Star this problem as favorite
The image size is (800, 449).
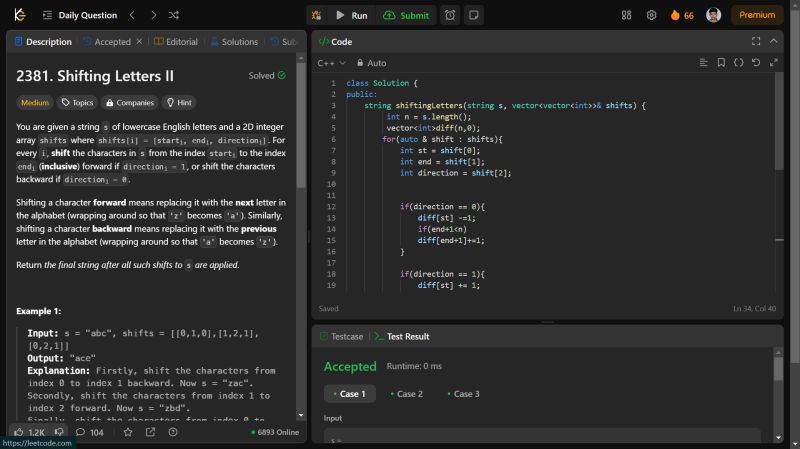[x=127, y=432]
